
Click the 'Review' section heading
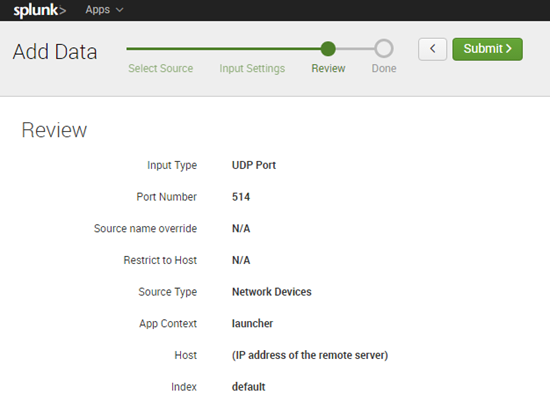coord(54,130)
